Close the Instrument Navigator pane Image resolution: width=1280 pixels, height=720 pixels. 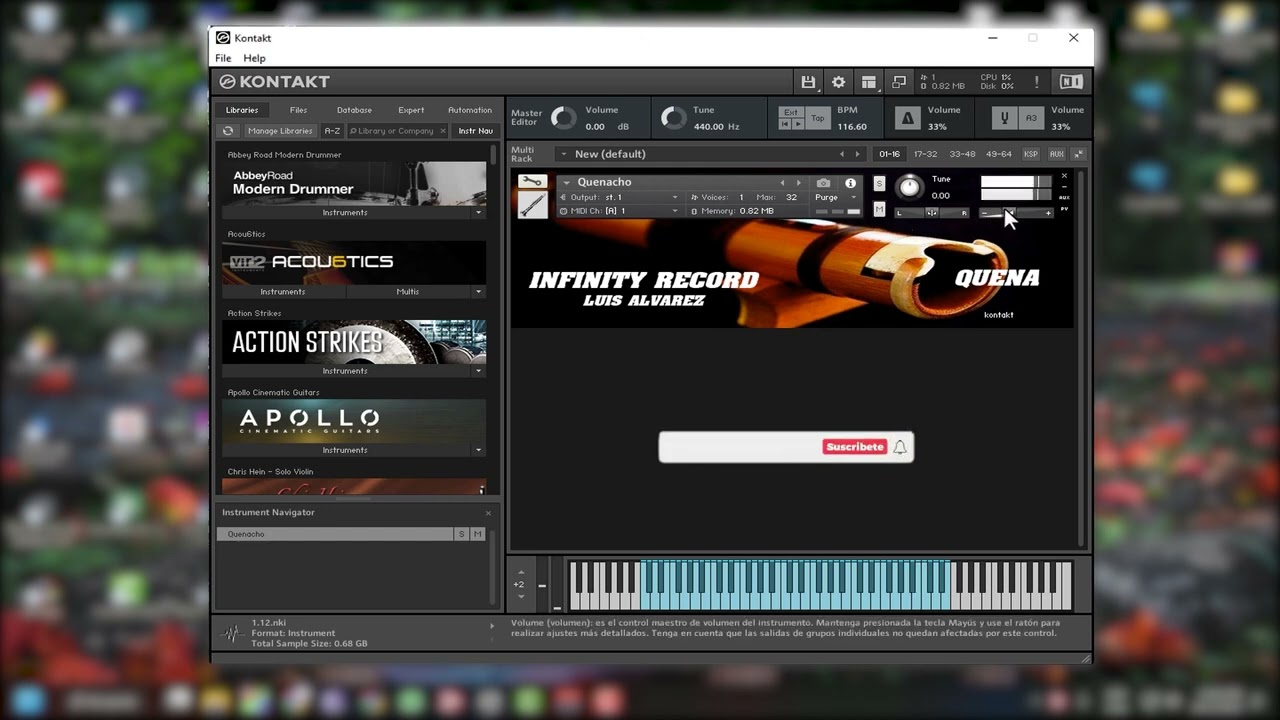pyautogui.click(x=488, y=513)
